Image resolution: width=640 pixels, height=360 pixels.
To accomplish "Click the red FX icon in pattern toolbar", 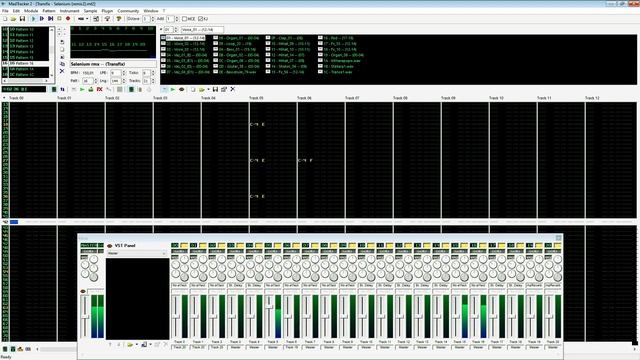I will 99,89.
